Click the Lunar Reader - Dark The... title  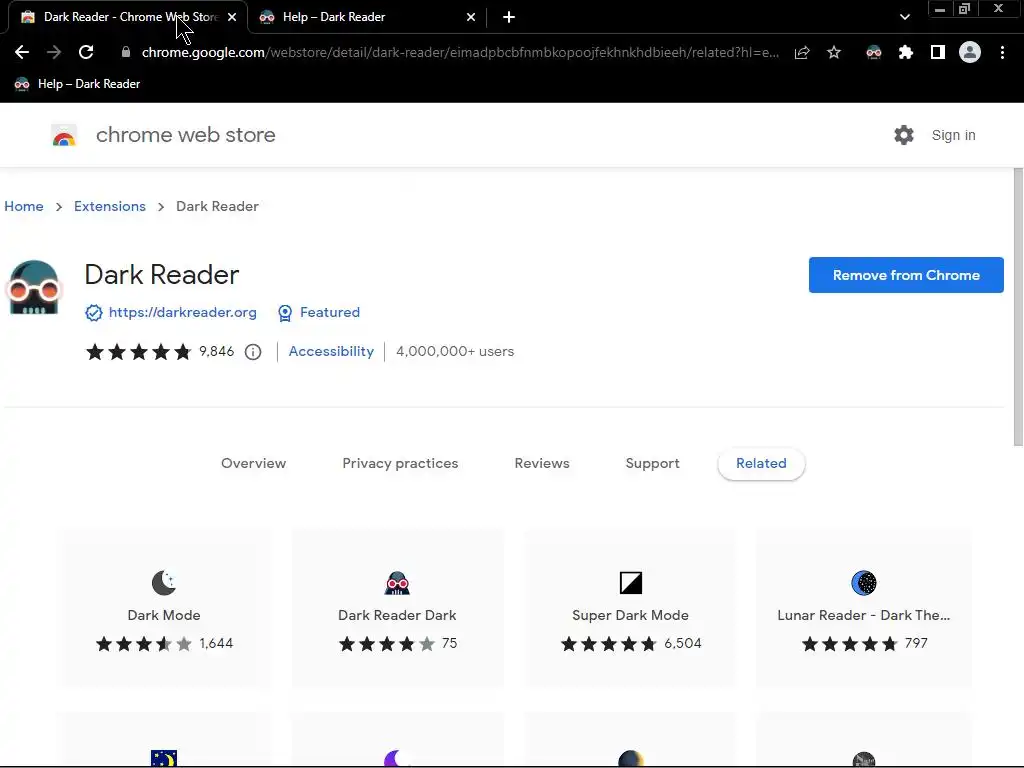pyautogui.click(x=863, y=615)
